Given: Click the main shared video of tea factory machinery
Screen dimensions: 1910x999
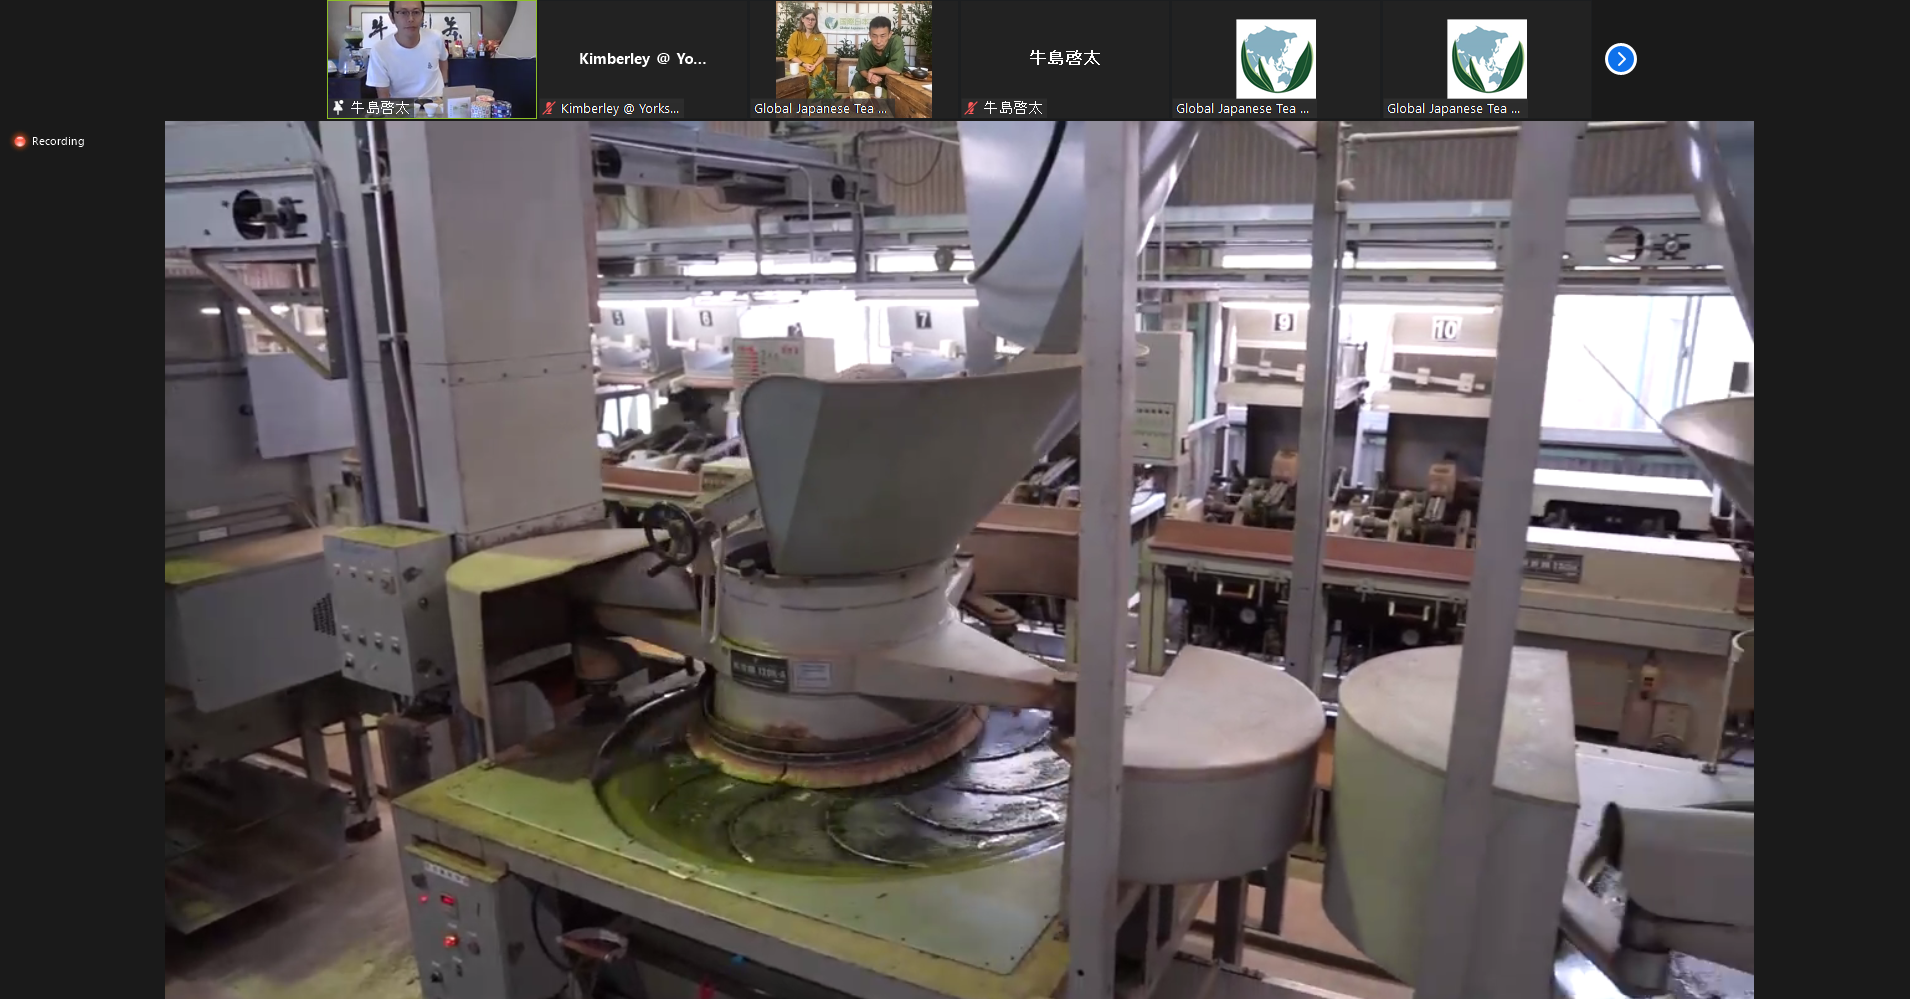Looking at the screenshot, I should 958,559.
